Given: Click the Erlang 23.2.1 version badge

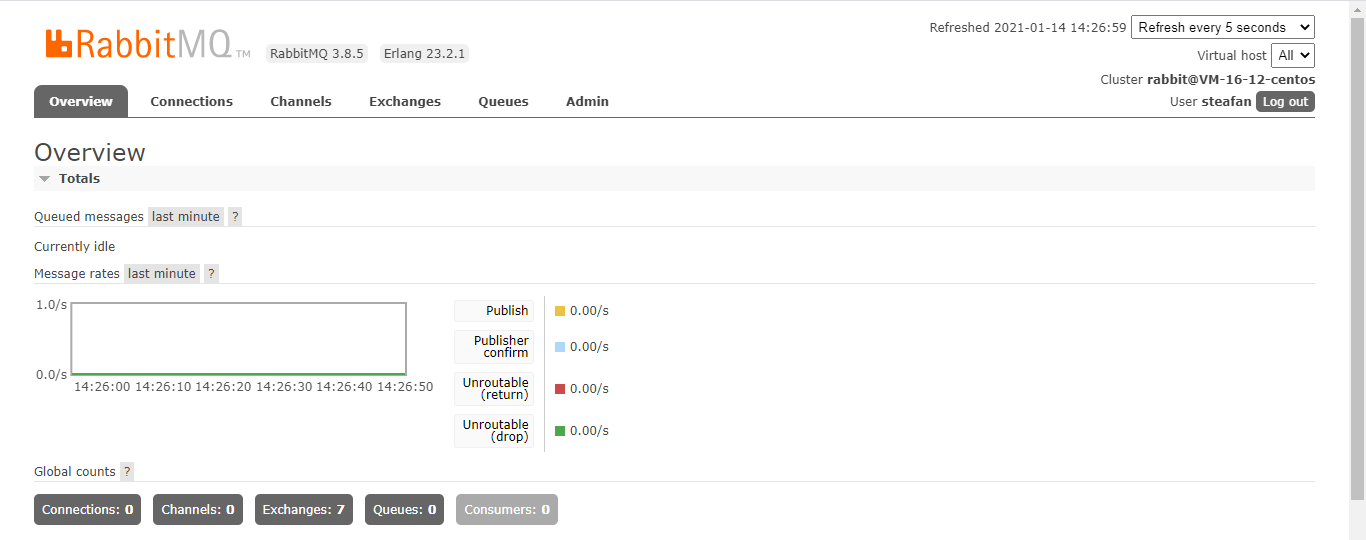Looking at the screenshot, I should (425, 54).
